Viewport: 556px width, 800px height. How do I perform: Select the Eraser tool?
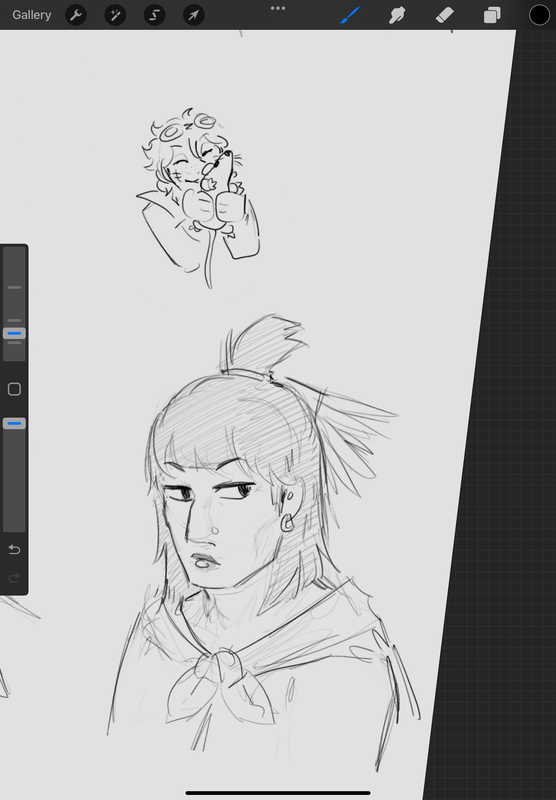pos(444,15)
